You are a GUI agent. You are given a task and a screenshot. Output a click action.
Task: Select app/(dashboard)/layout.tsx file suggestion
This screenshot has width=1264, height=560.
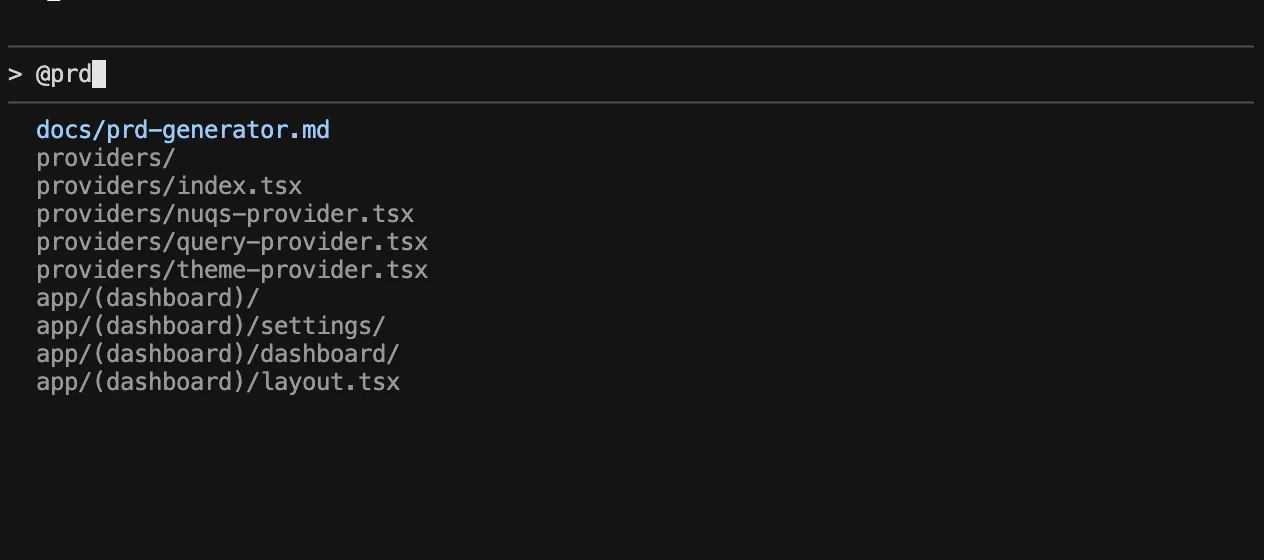click(218, 382)
